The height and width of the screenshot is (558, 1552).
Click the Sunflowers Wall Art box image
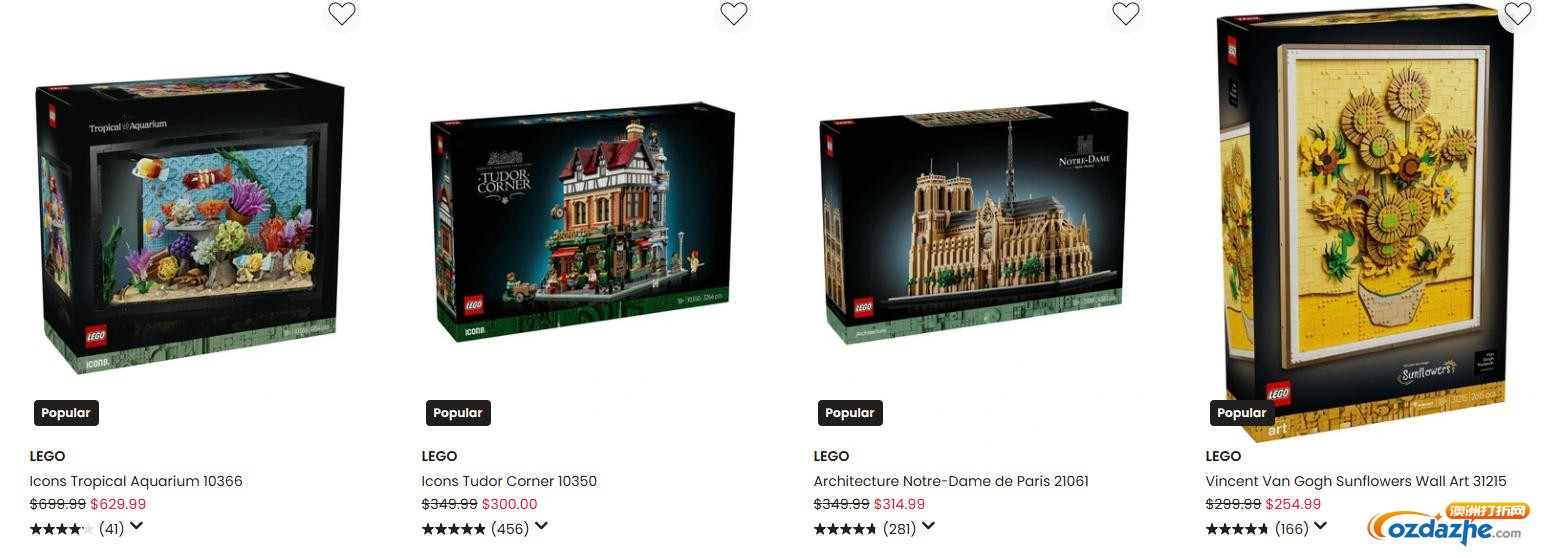1366,224
